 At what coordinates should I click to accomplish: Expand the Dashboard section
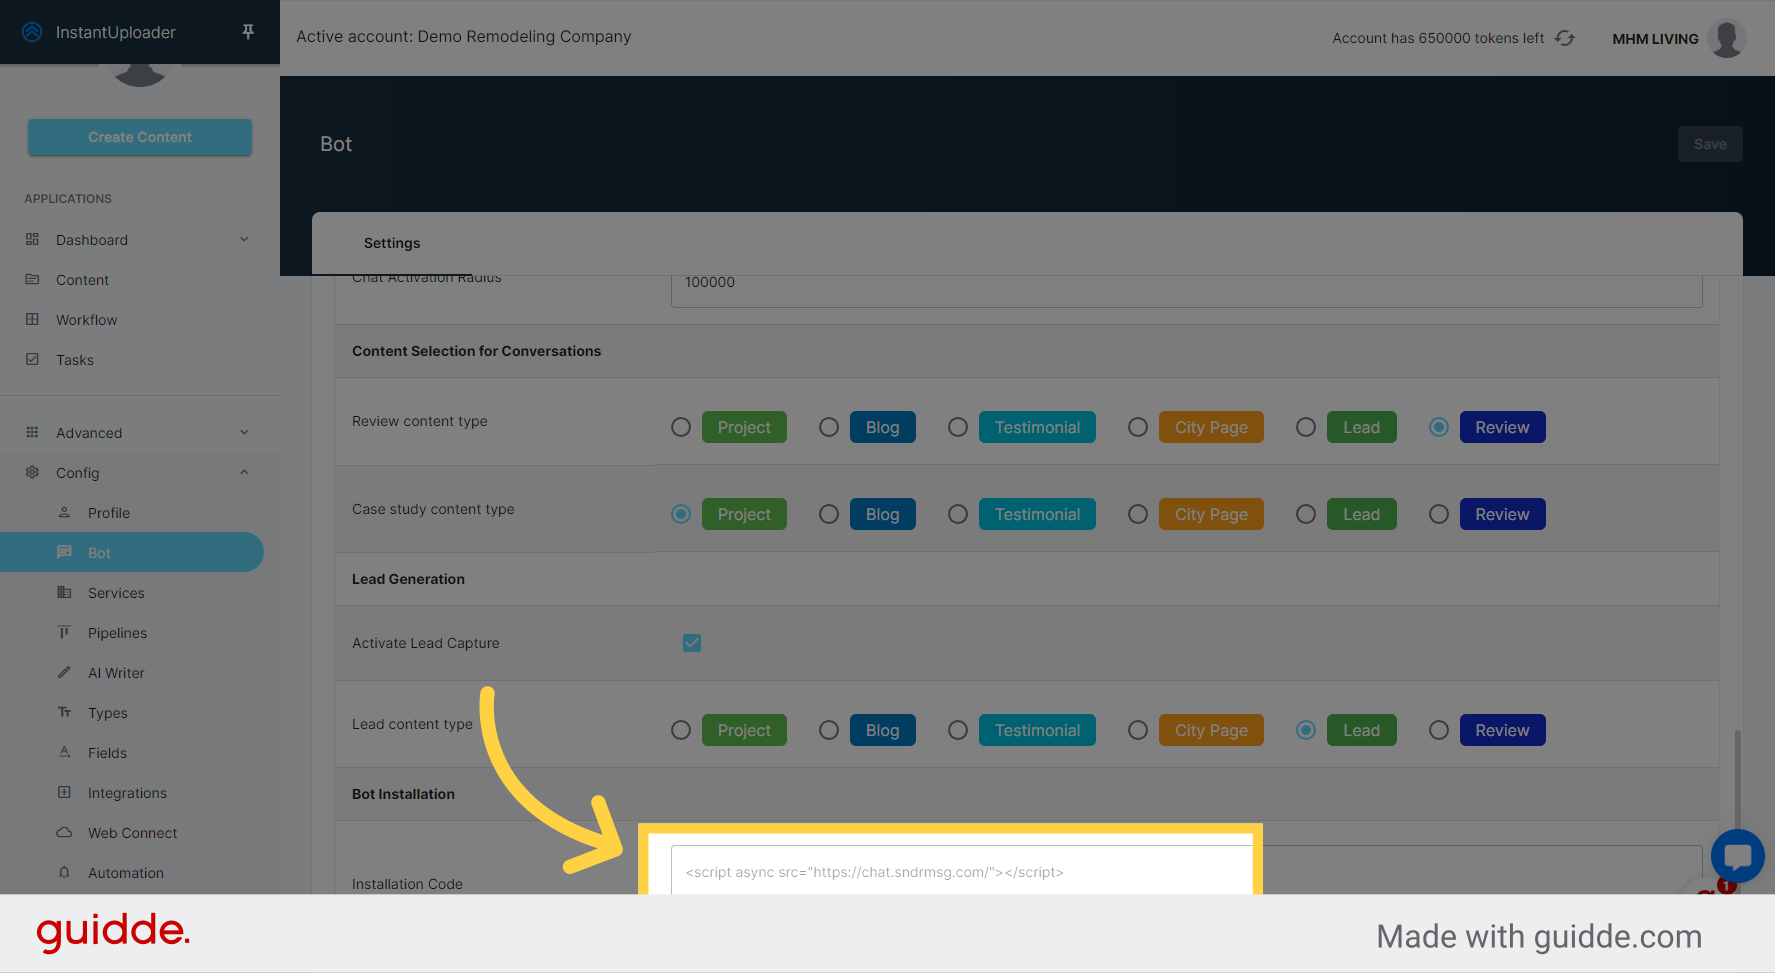click(x=244, y=239)
